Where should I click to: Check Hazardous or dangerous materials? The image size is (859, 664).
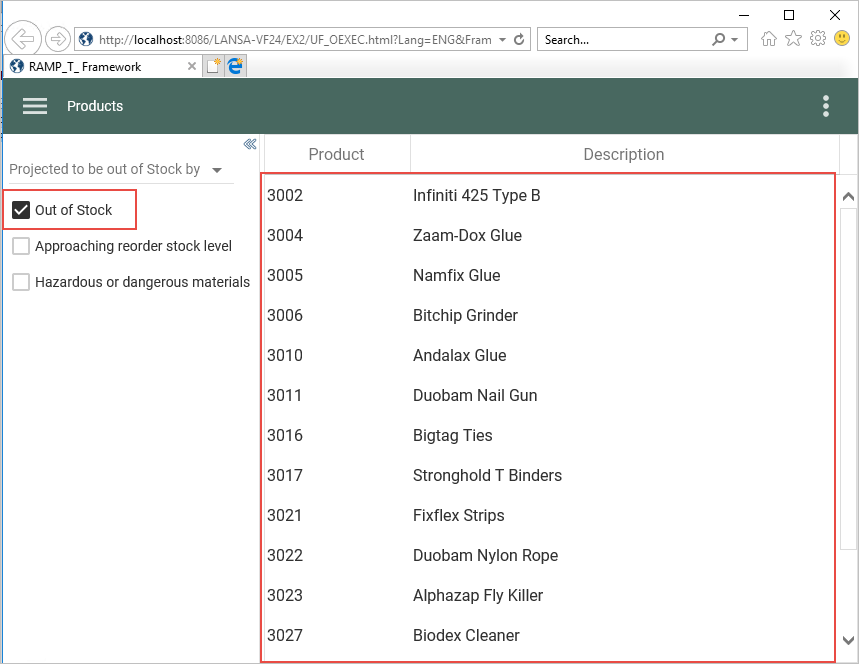pos(21,282)
